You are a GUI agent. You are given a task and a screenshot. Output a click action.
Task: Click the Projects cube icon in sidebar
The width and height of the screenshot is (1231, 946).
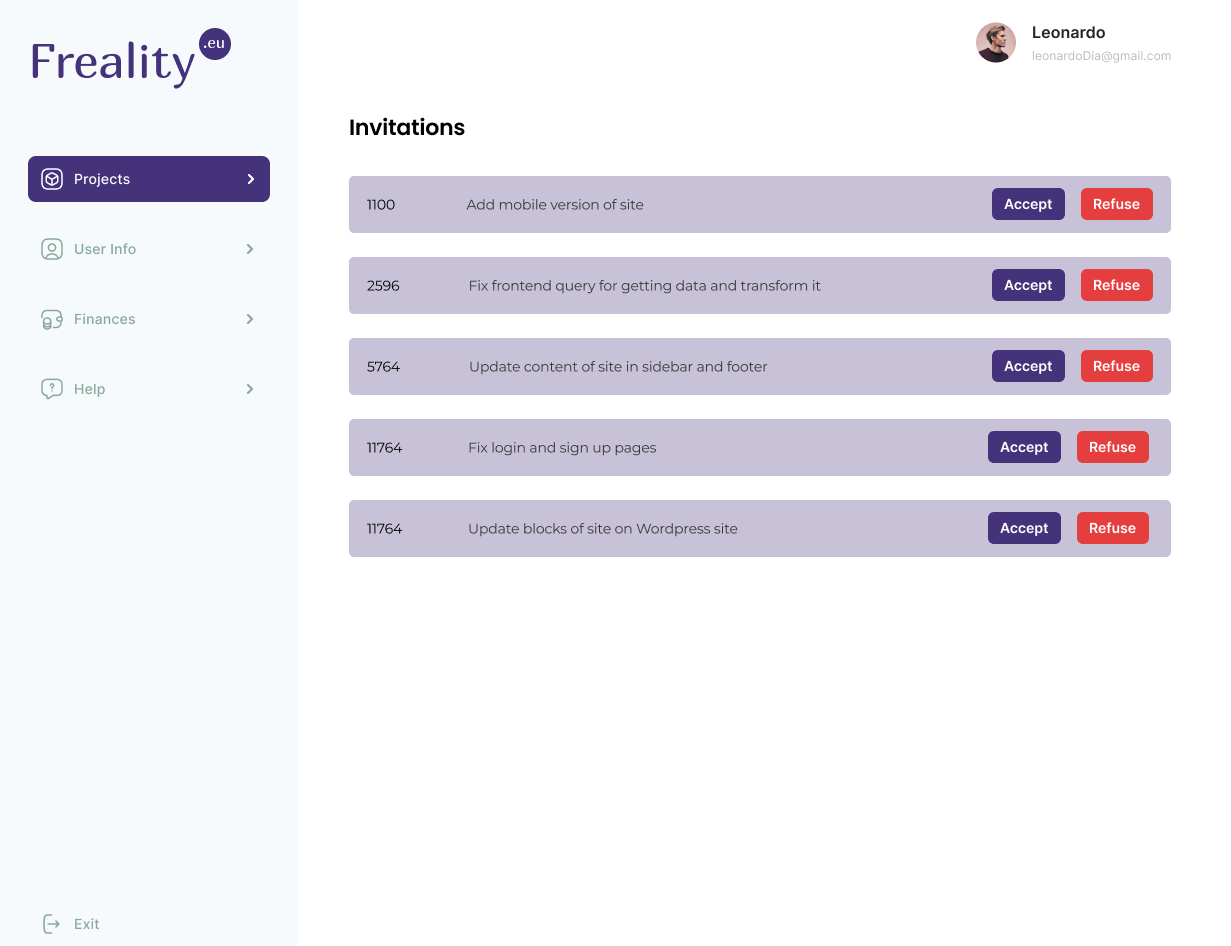[x=51, y=179]
